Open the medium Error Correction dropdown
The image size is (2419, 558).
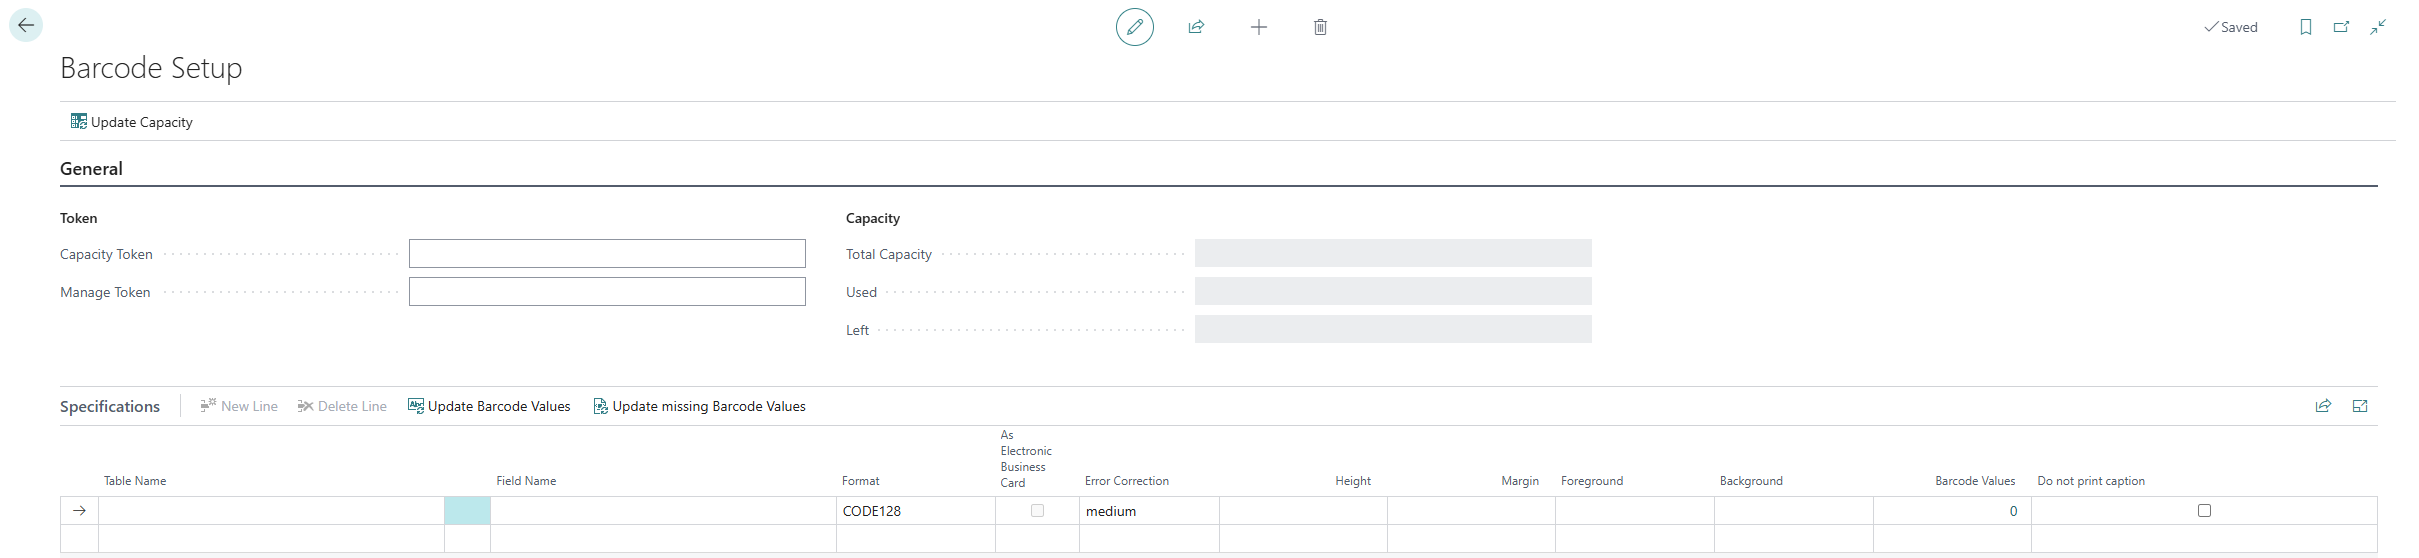point(1149,511)
